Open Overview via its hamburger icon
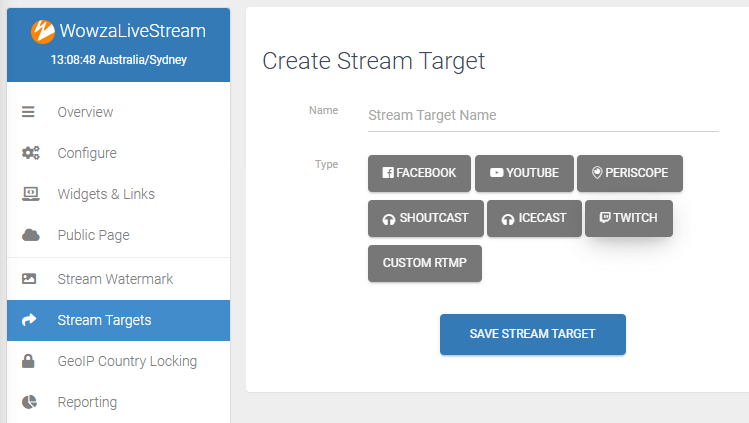 click(28, 112)
